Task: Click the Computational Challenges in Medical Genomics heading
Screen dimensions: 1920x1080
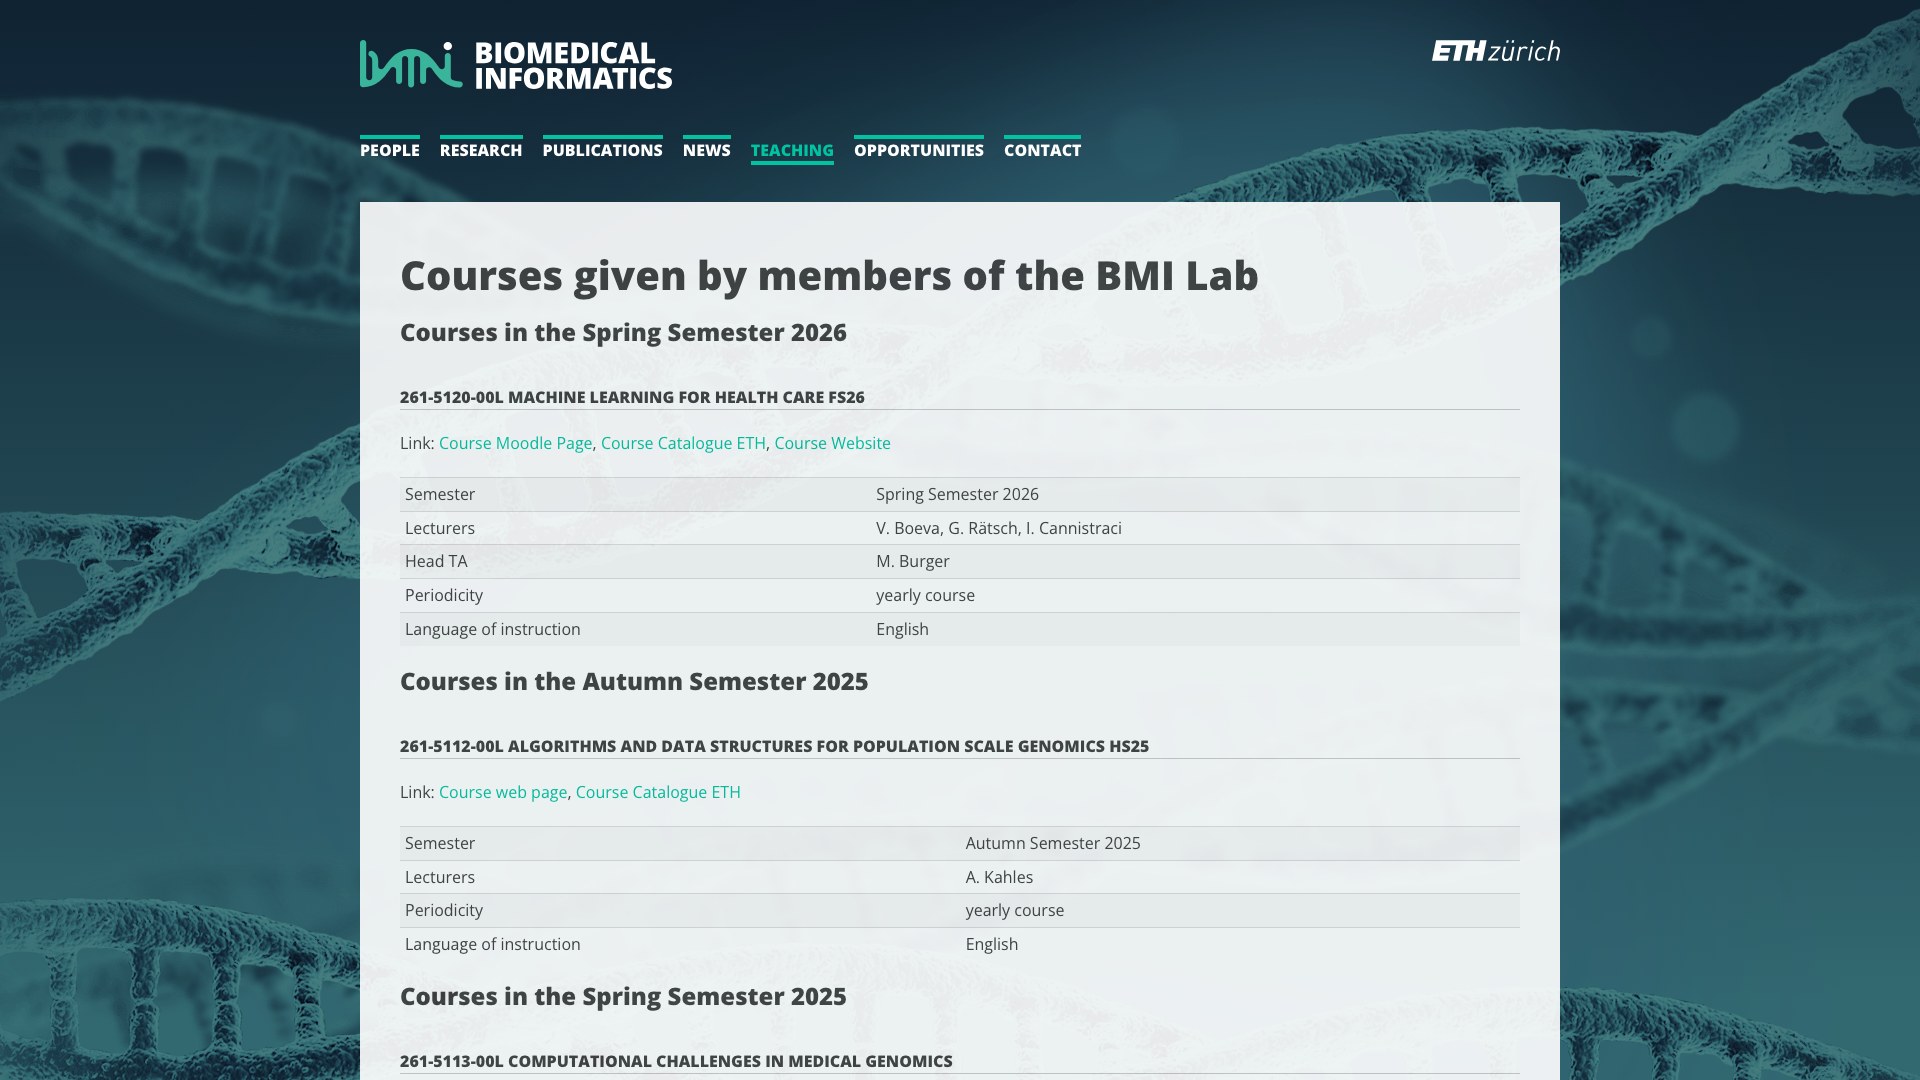Action: pyautogui.click(x=676, y=1061)
